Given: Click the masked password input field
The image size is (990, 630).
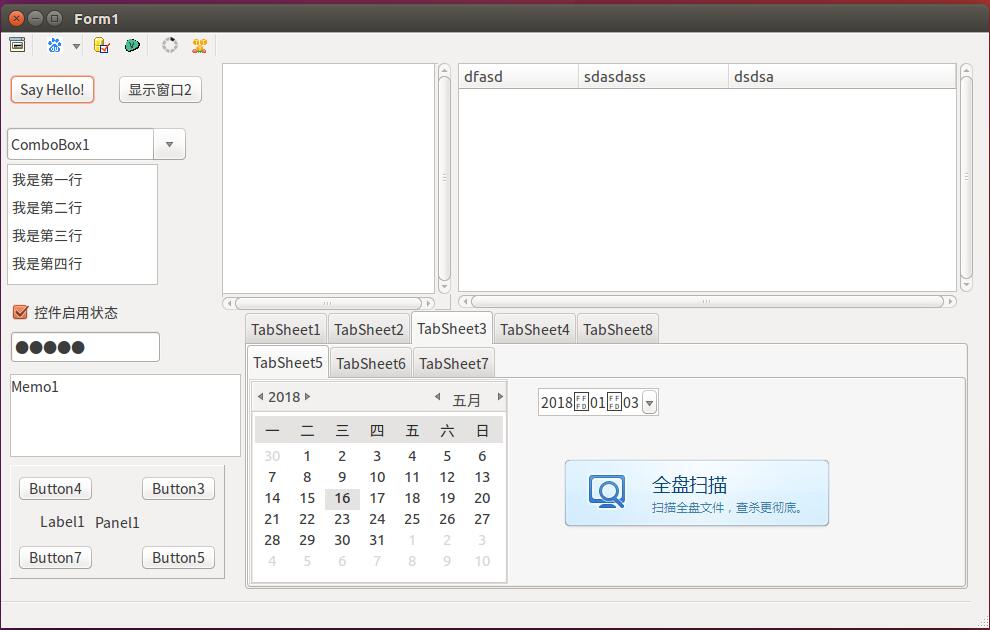Looking at the screenshot, I should click(x=85, y=347).
